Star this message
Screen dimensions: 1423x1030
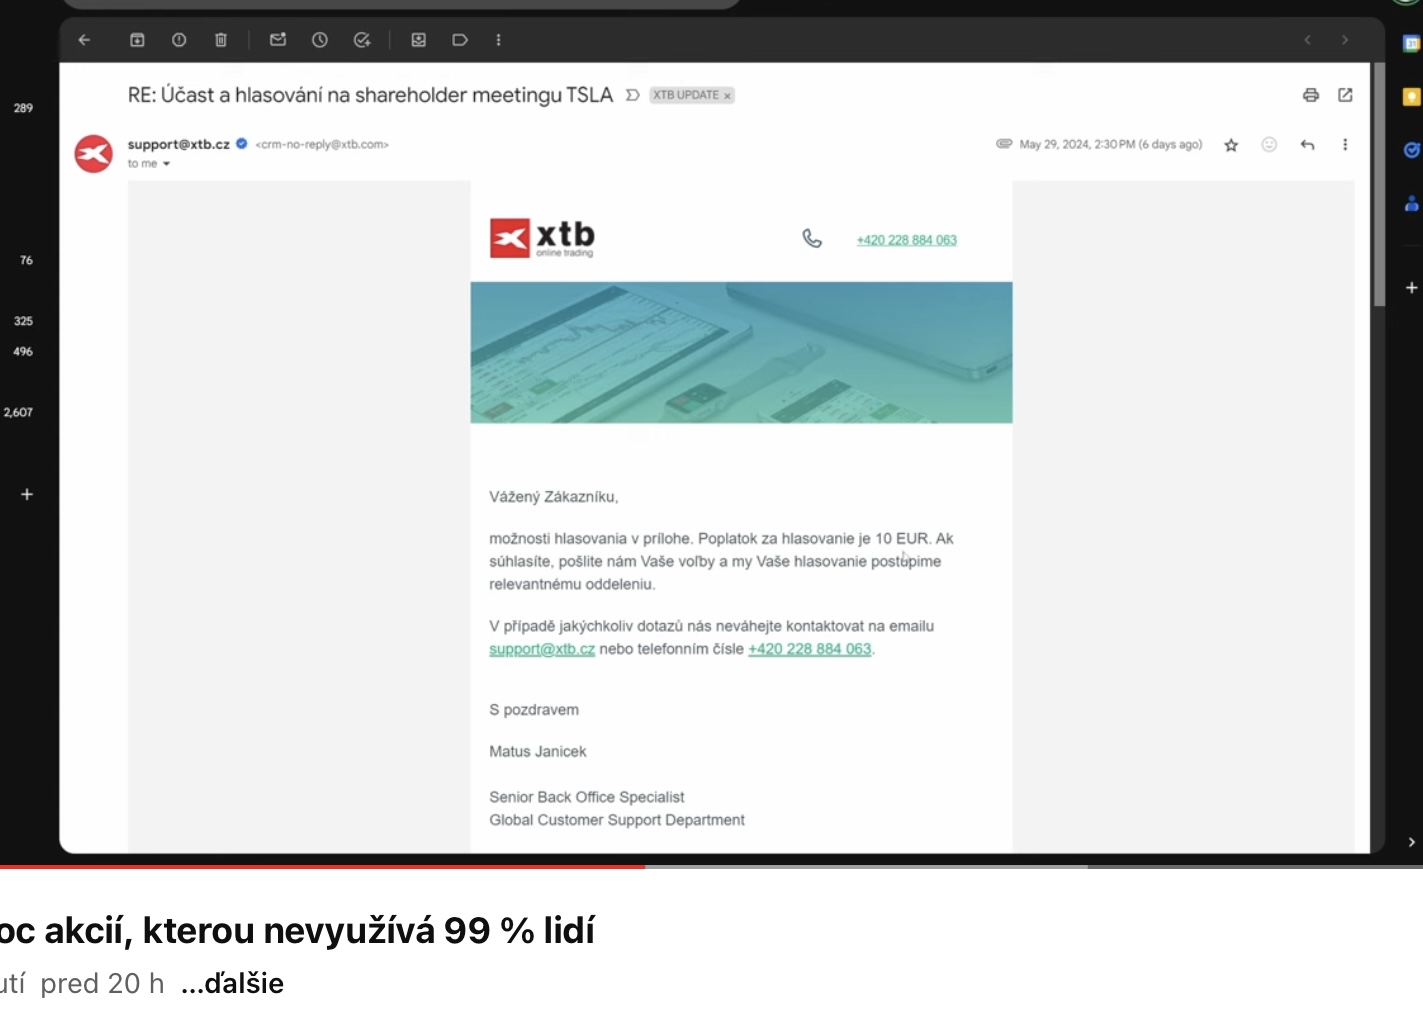[1231, 145]
